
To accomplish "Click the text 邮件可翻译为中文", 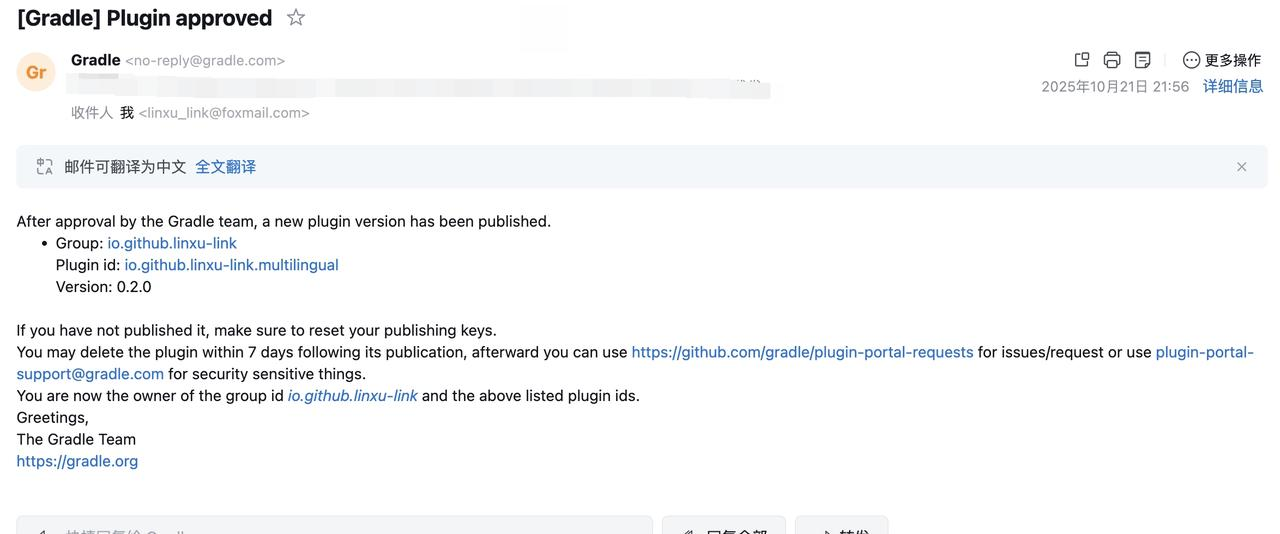I will click(x=125, y=167).
